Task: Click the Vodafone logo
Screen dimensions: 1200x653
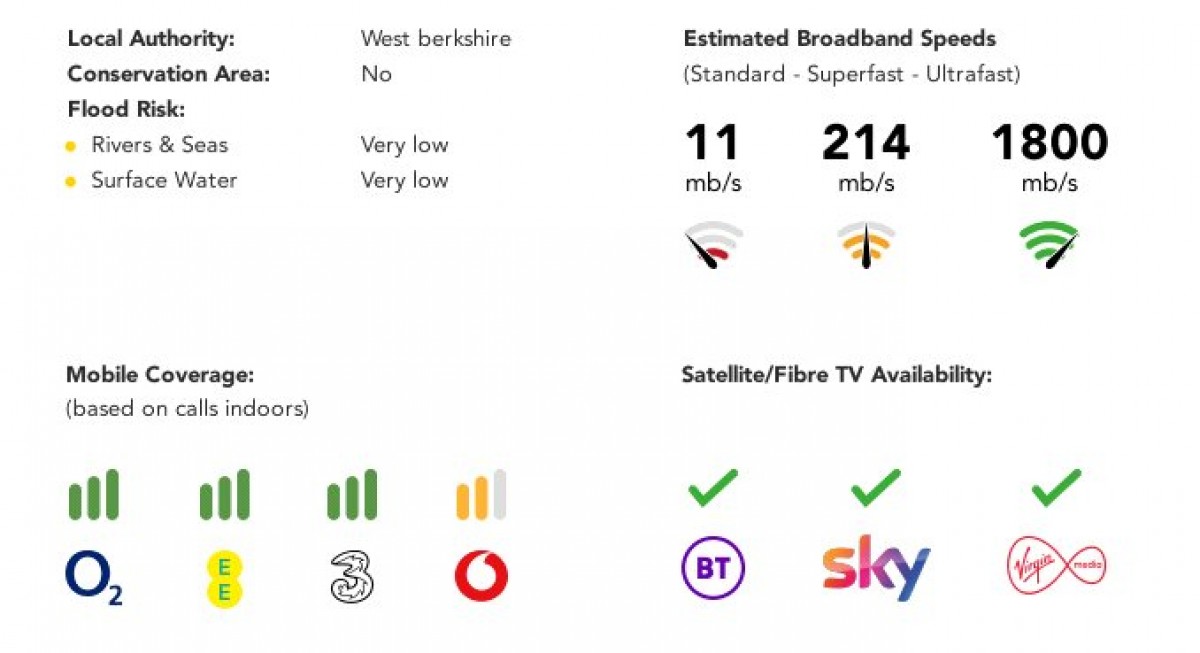Action: coord(481,577)
